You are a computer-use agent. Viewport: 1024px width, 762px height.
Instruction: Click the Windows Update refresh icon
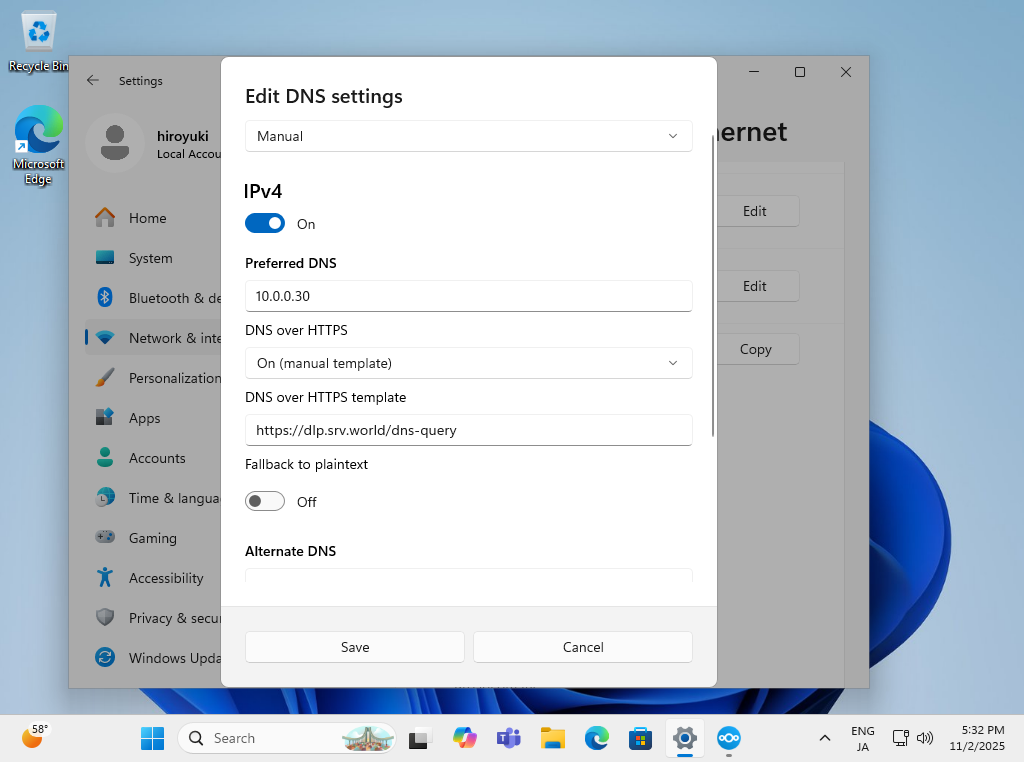pyautogui.click(x=105, y=658)
